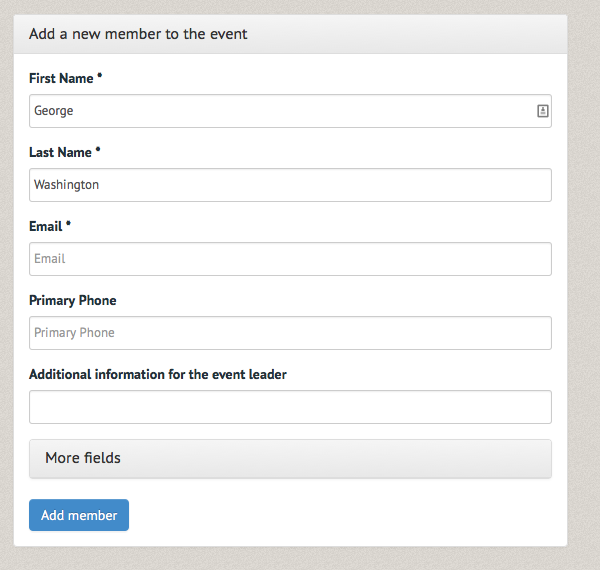This screenshot has height=570, width=600.
Task: Expand the More fields section
Action: click(x=290, y=459)
